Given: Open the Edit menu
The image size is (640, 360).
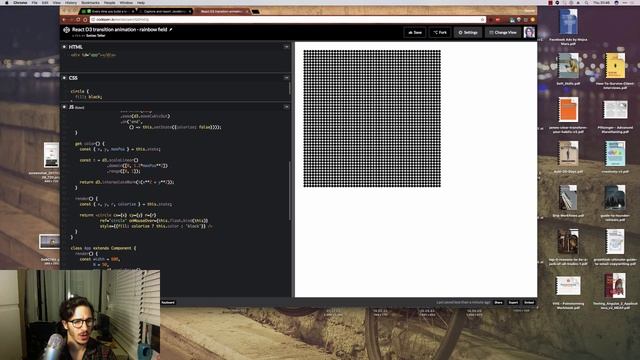Looking at the screenshot, I should tap(45, 2).
